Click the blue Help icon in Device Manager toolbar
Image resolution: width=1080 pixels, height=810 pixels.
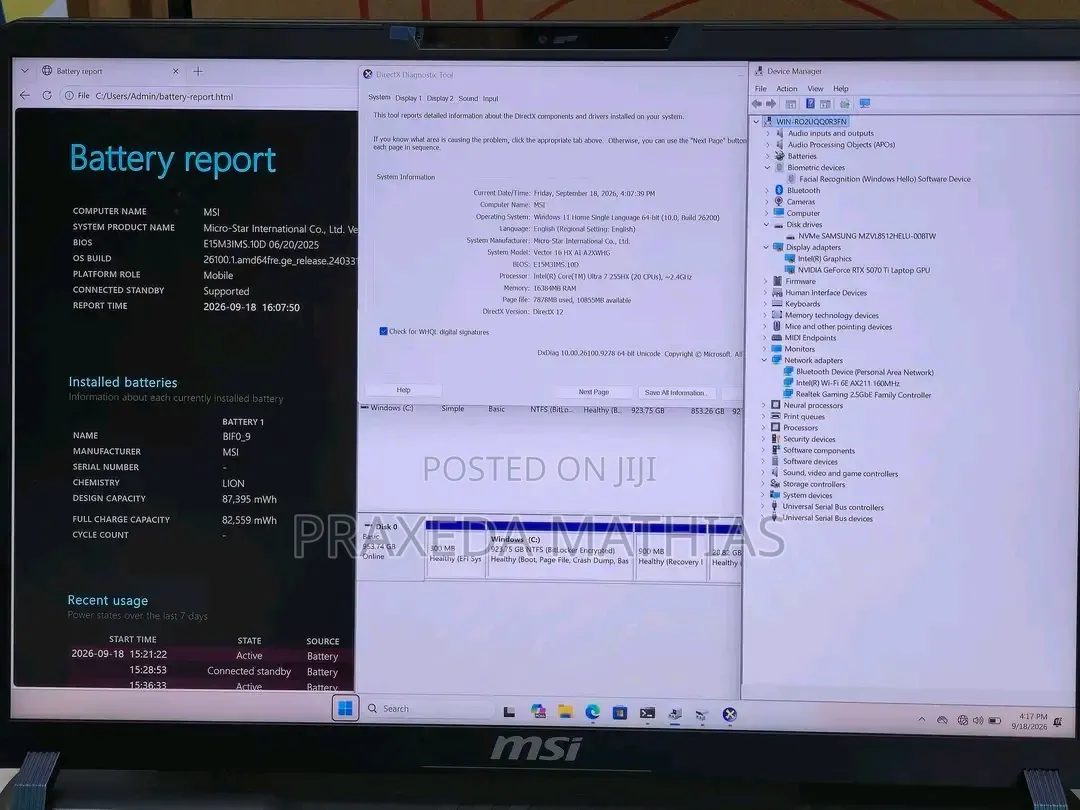(x=810, y=104)
